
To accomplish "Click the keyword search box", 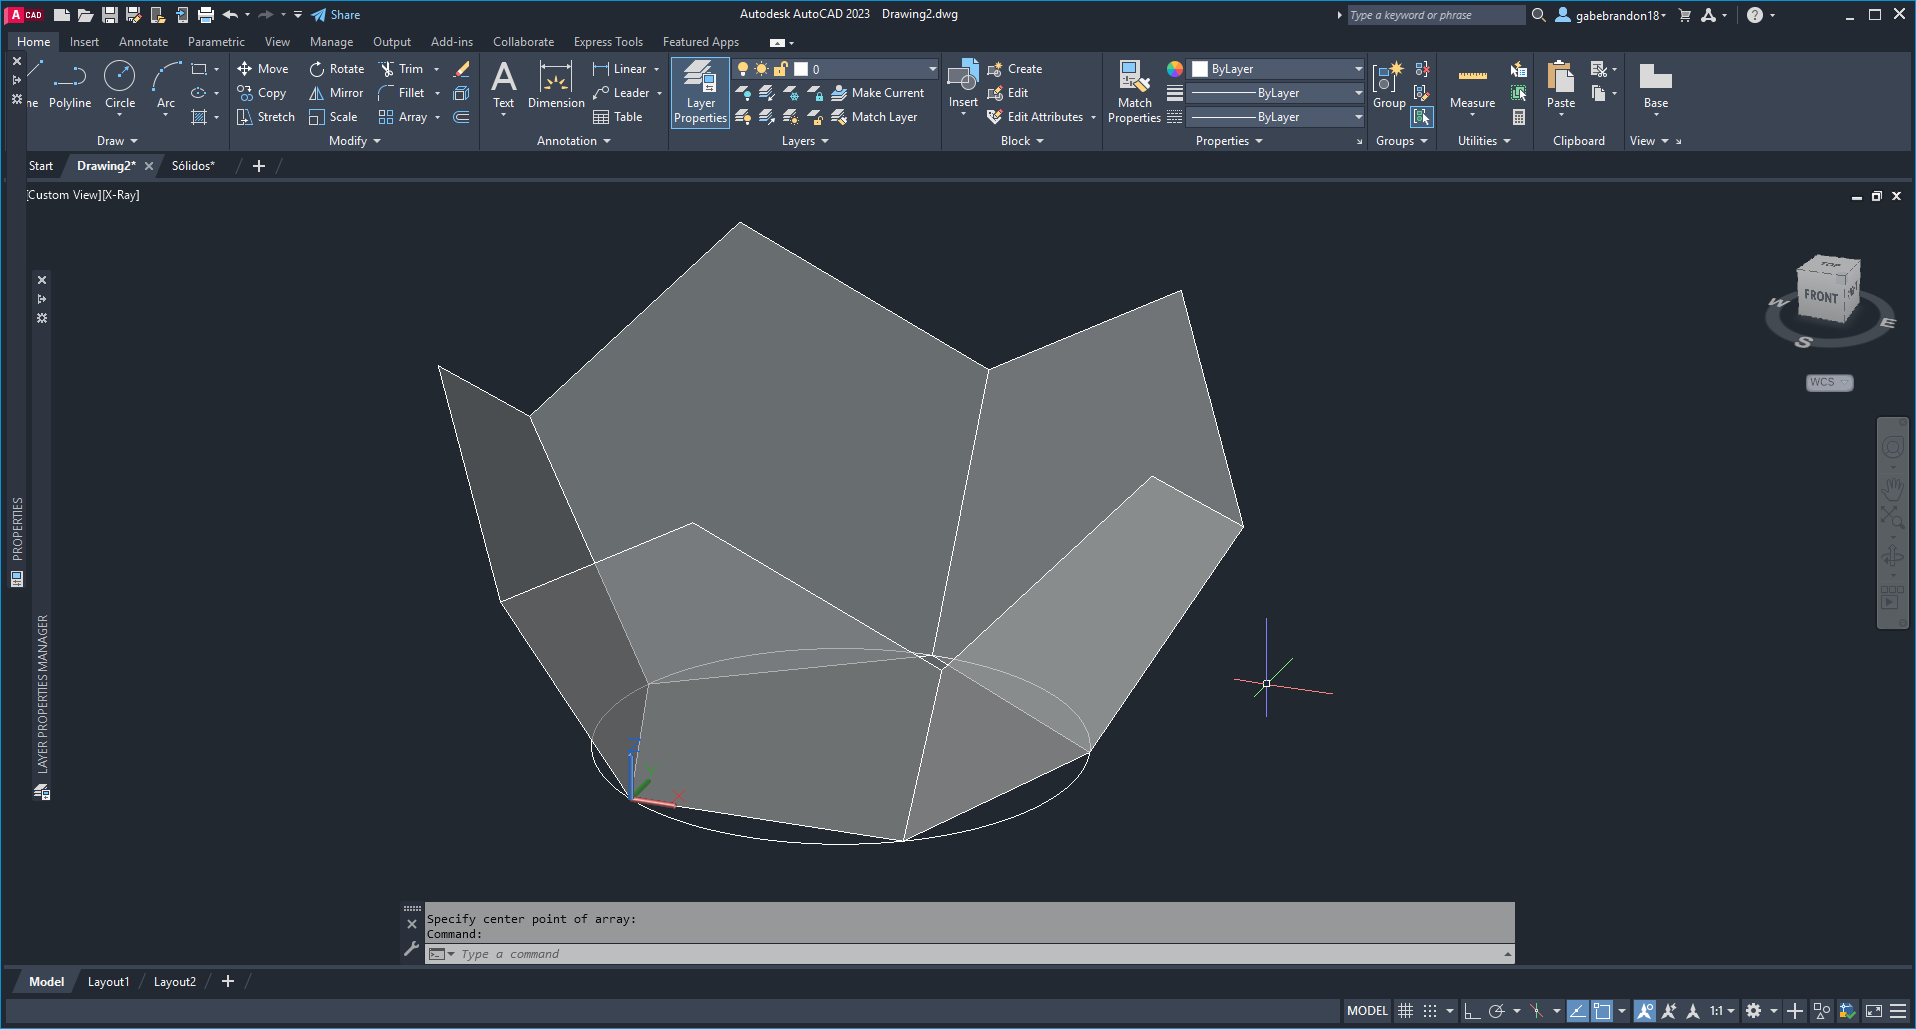I will pyautogui.click(x=1436, y=15).
